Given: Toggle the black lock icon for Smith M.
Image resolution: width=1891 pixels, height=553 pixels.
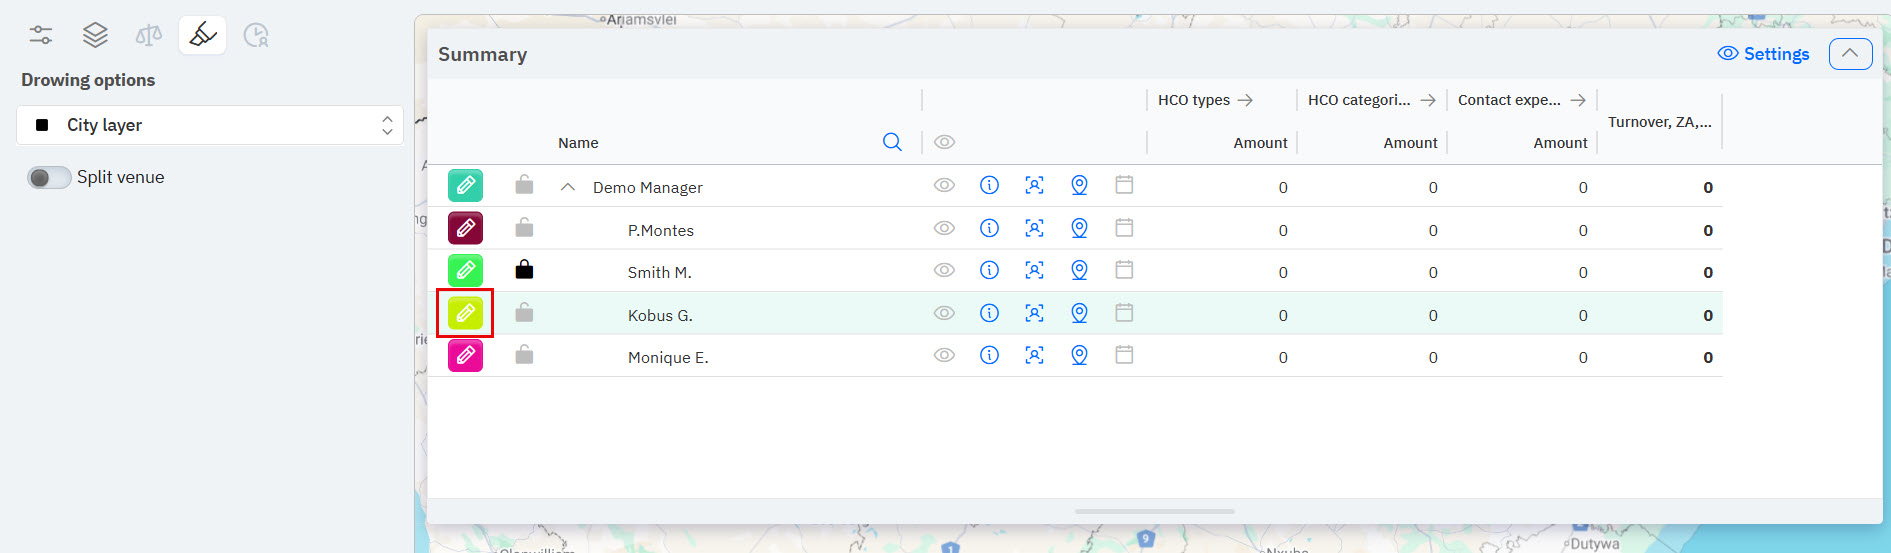Looking at the screenshot, I should [x=524, y=270].
